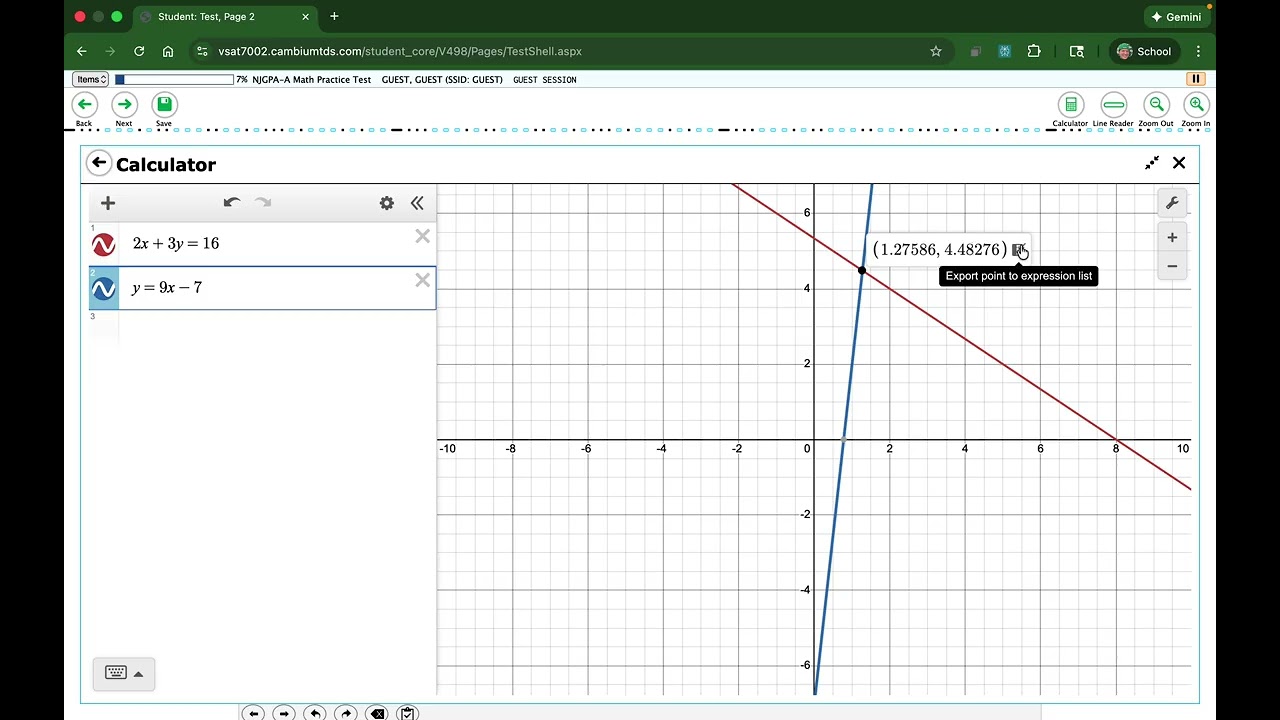Open the browser Extensions puzzle icon

point(1034,51)
